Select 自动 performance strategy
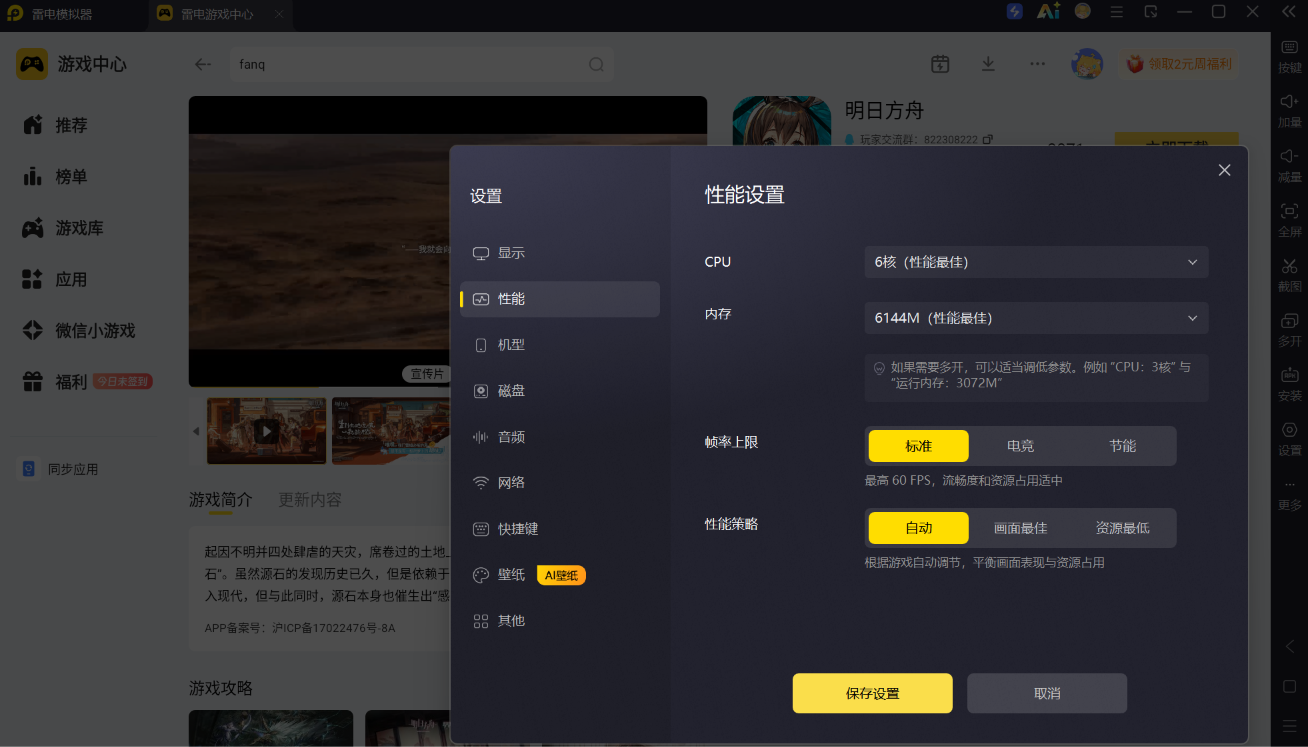This screenshot has width=1308, height=747. (x=919, y=528)
